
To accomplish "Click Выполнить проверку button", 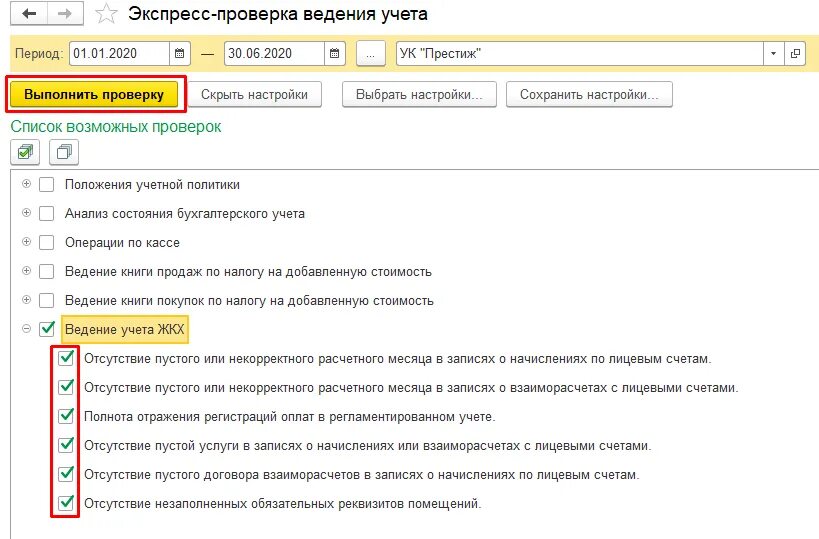I will [94, 95].
